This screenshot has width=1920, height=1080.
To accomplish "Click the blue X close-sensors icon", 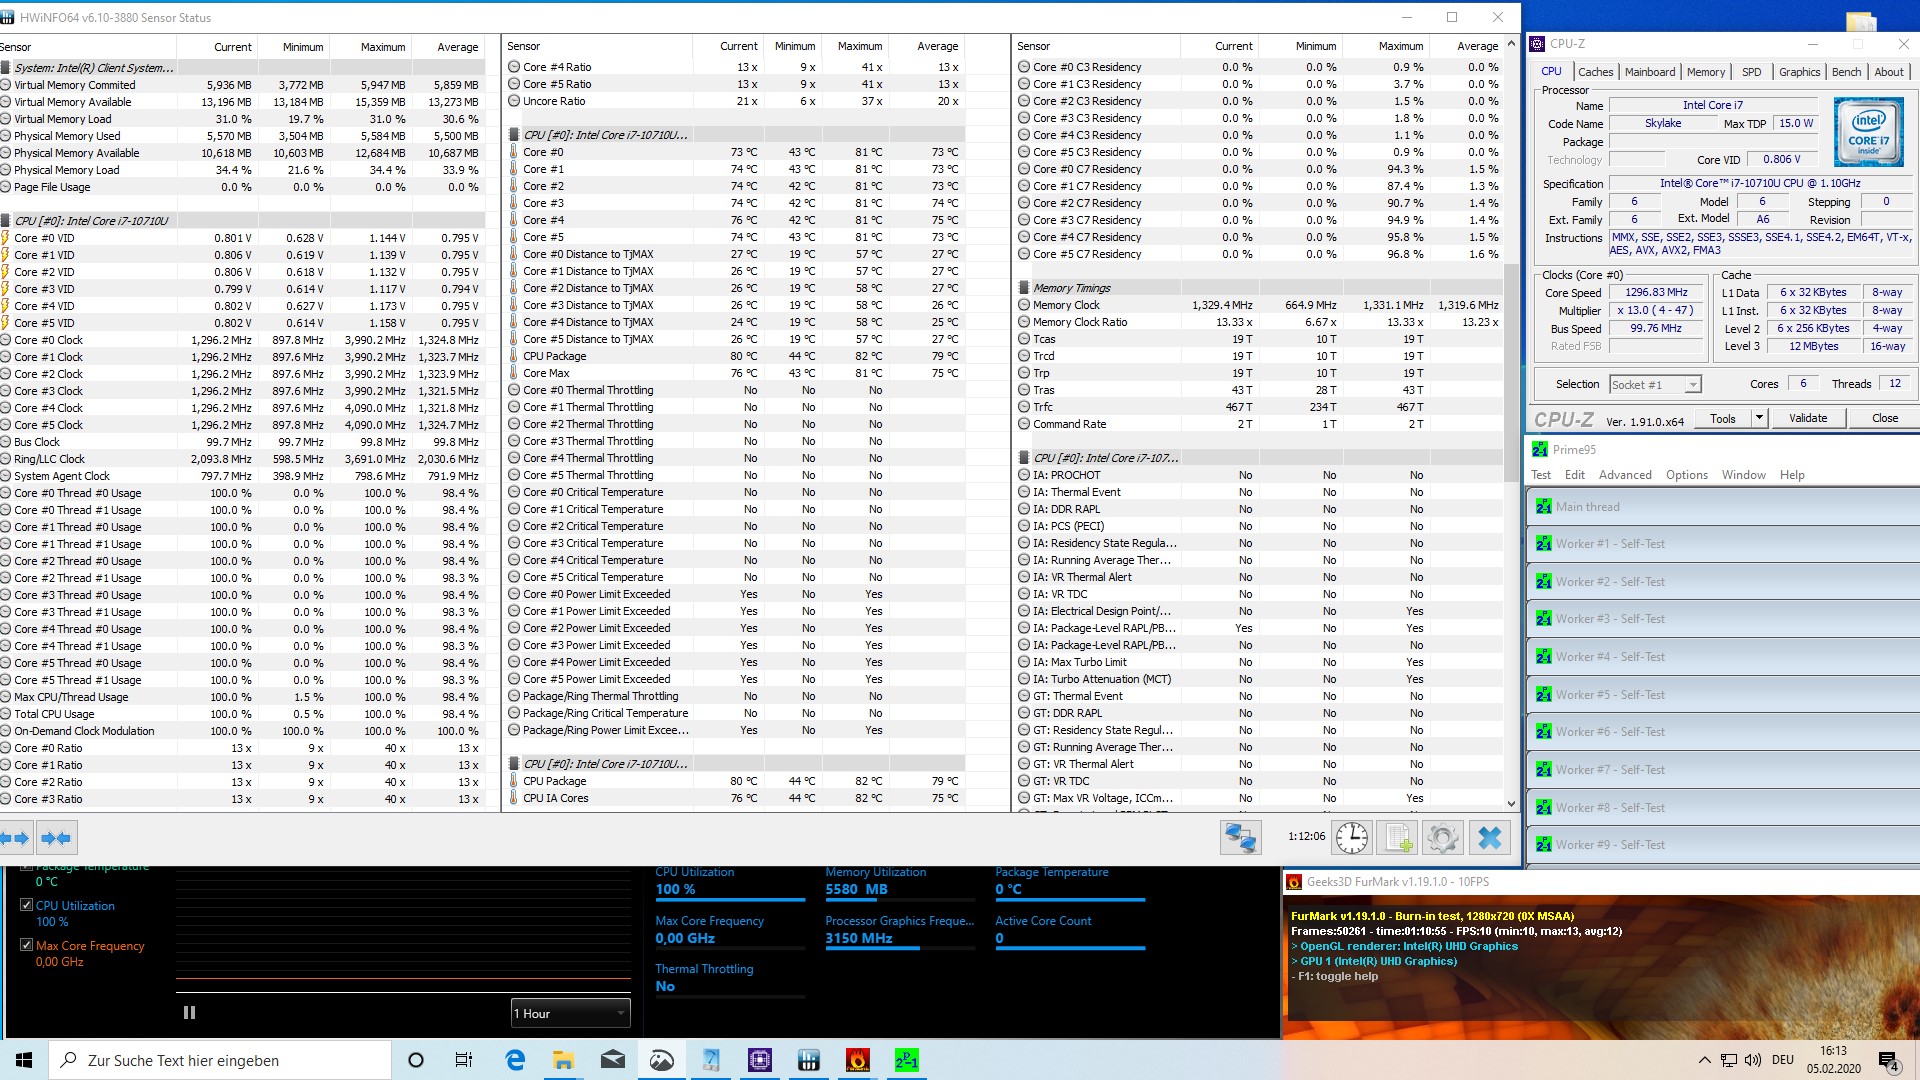I will 1489,838.
